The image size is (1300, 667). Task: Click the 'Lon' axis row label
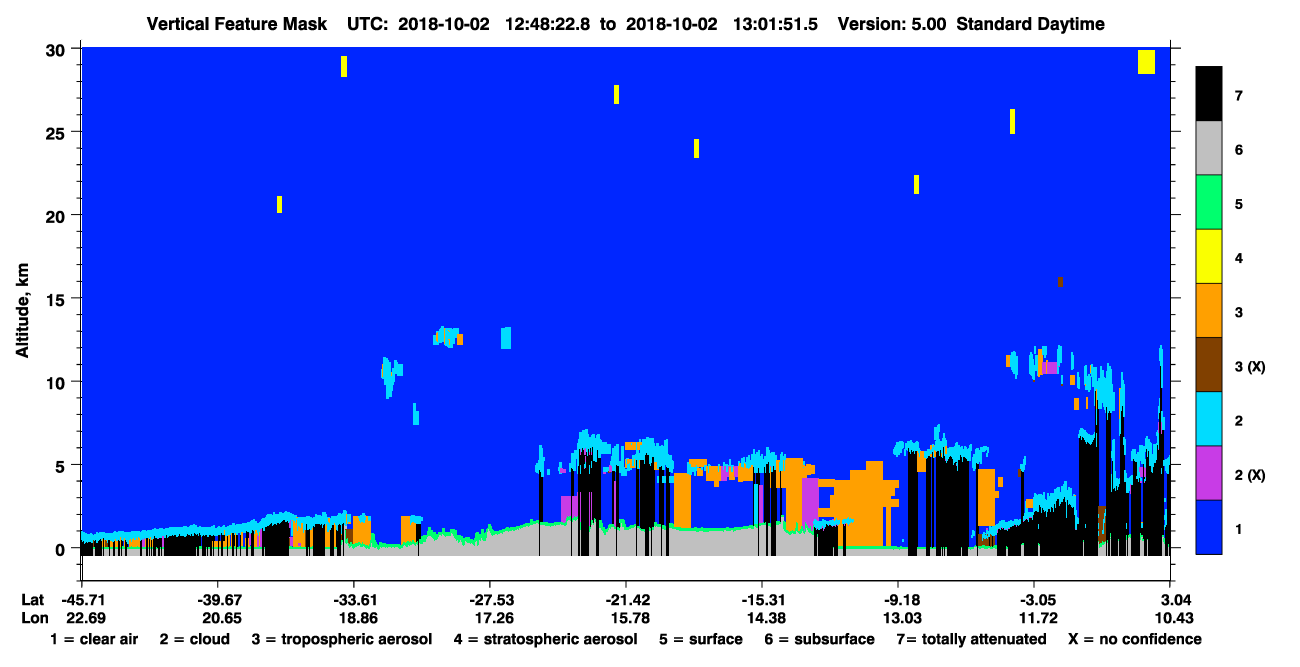(x=33, y=618)
